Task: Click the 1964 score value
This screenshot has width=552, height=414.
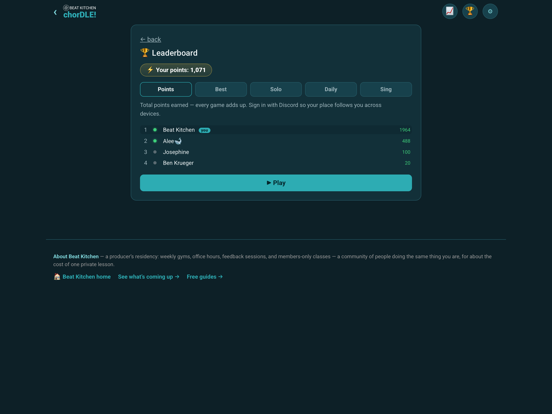Action: (x=405, y=130)
